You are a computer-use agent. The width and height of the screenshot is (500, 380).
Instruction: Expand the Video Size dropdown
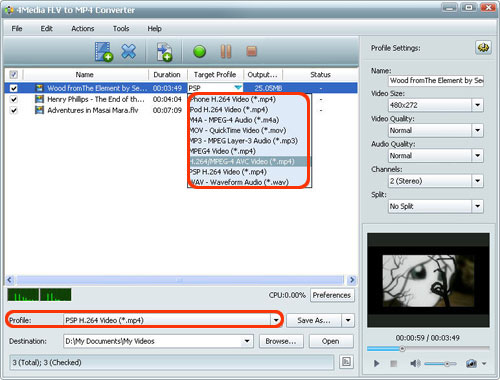pos(477,105)
